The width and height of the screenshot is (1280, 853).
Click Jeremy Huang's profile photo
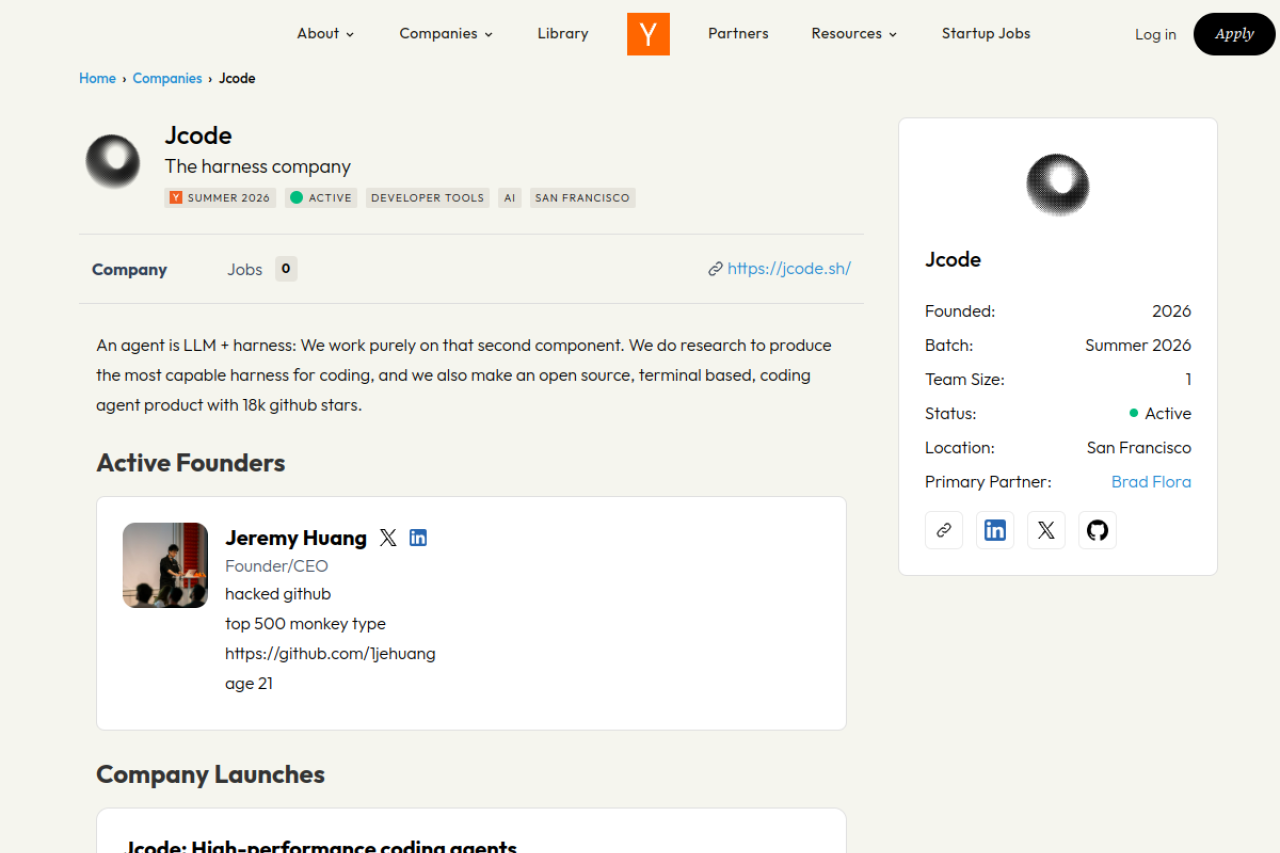click(165, 565)
